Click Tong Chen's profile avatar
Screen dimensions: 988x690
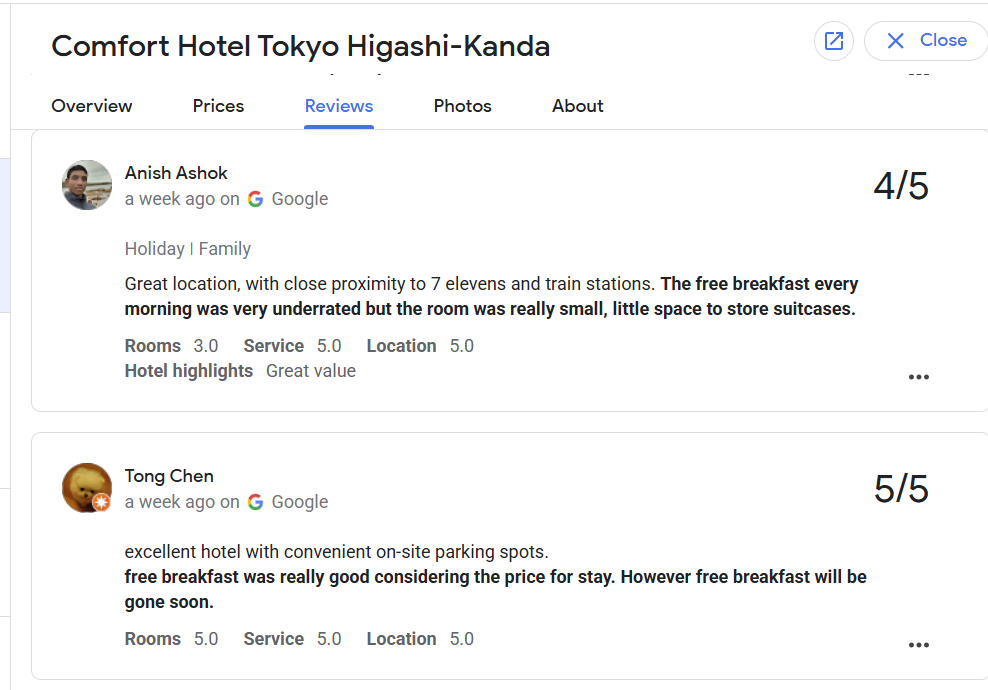[87, 487]
